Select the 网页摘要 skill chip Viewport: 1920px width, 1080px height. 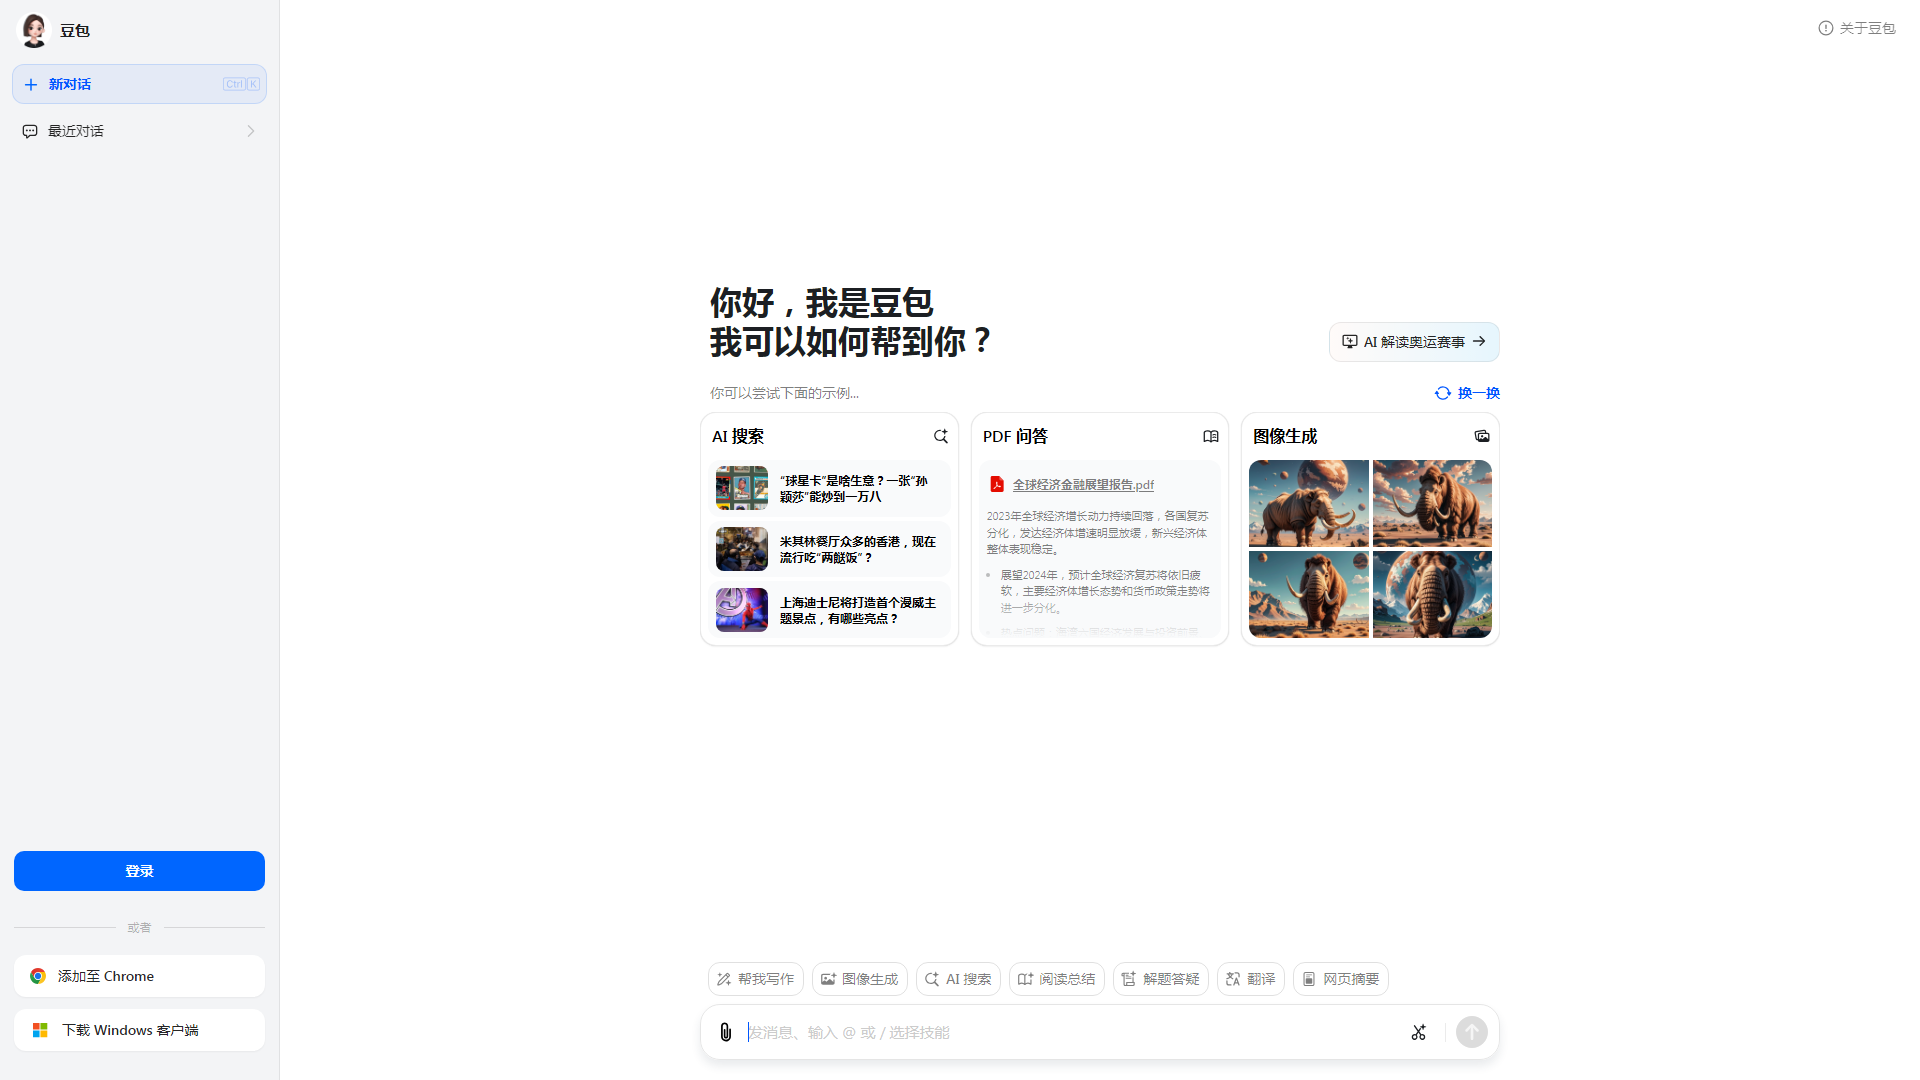point(1341,979)
